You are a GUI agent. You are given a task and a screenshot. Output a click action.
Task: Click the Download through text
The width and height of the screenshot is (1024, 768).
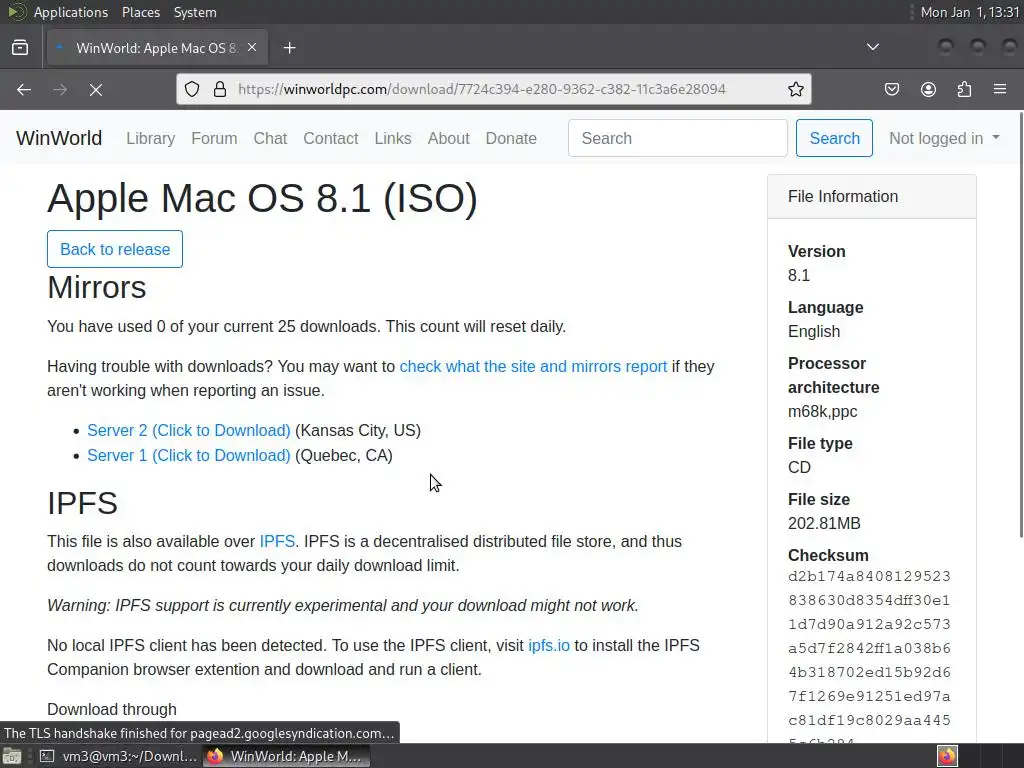112,709
